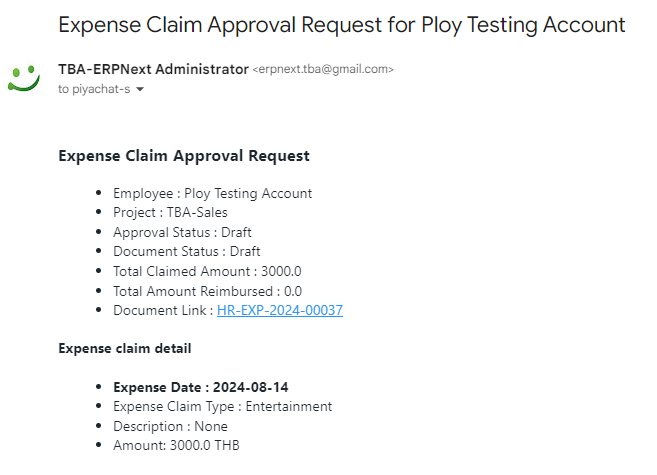Click the 'Expense claim detail' heading
Viewport: 657px width, 475px height.
(x=125, y=349)
